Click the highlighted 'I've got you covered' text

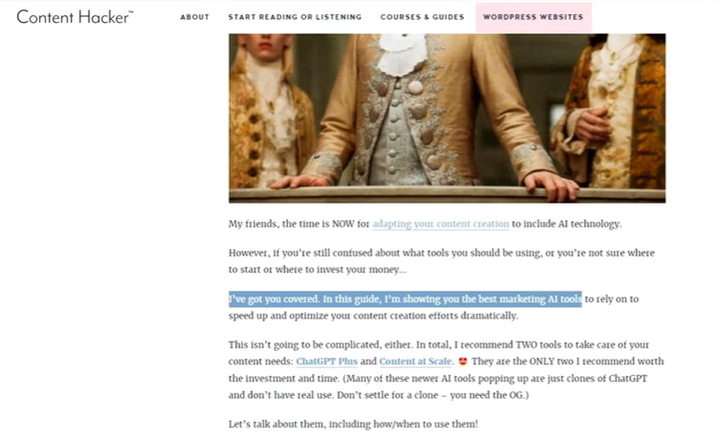point(405,299)
